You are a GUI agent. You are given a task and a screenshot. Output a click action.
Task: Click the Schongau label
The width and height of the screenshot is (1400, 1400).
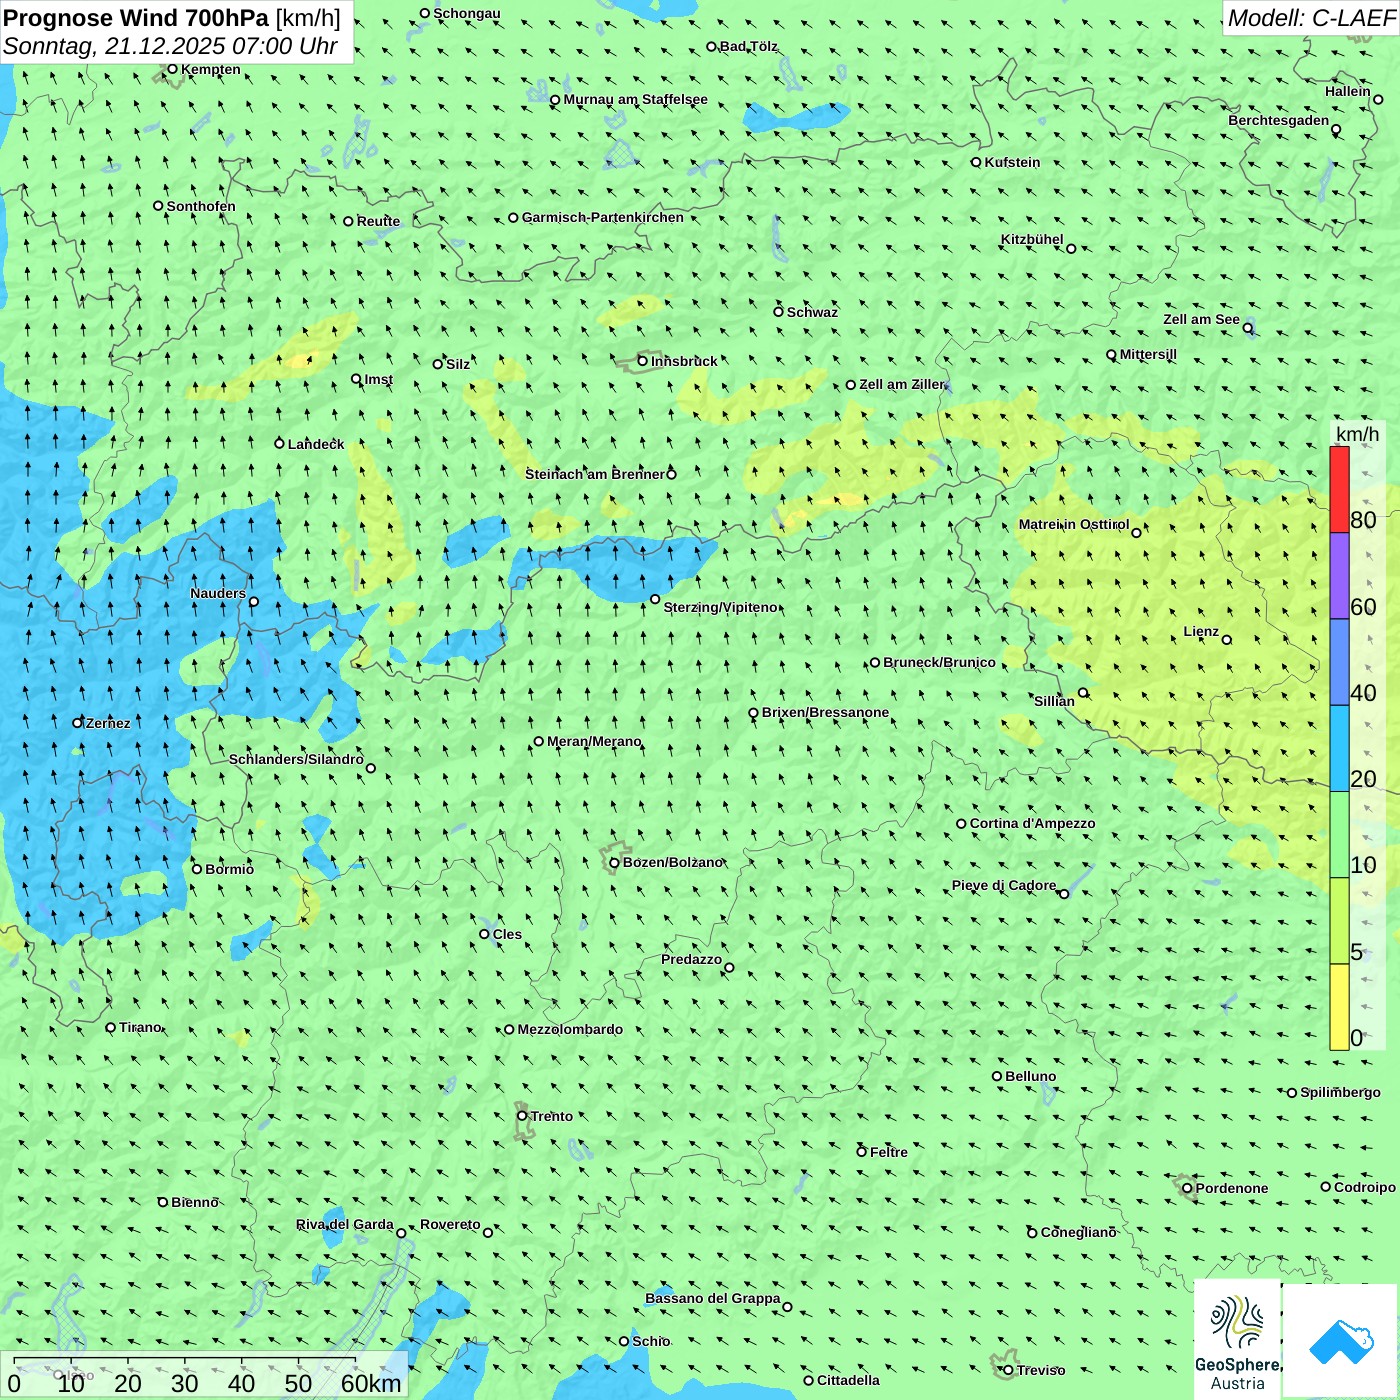tap(467, 13)
